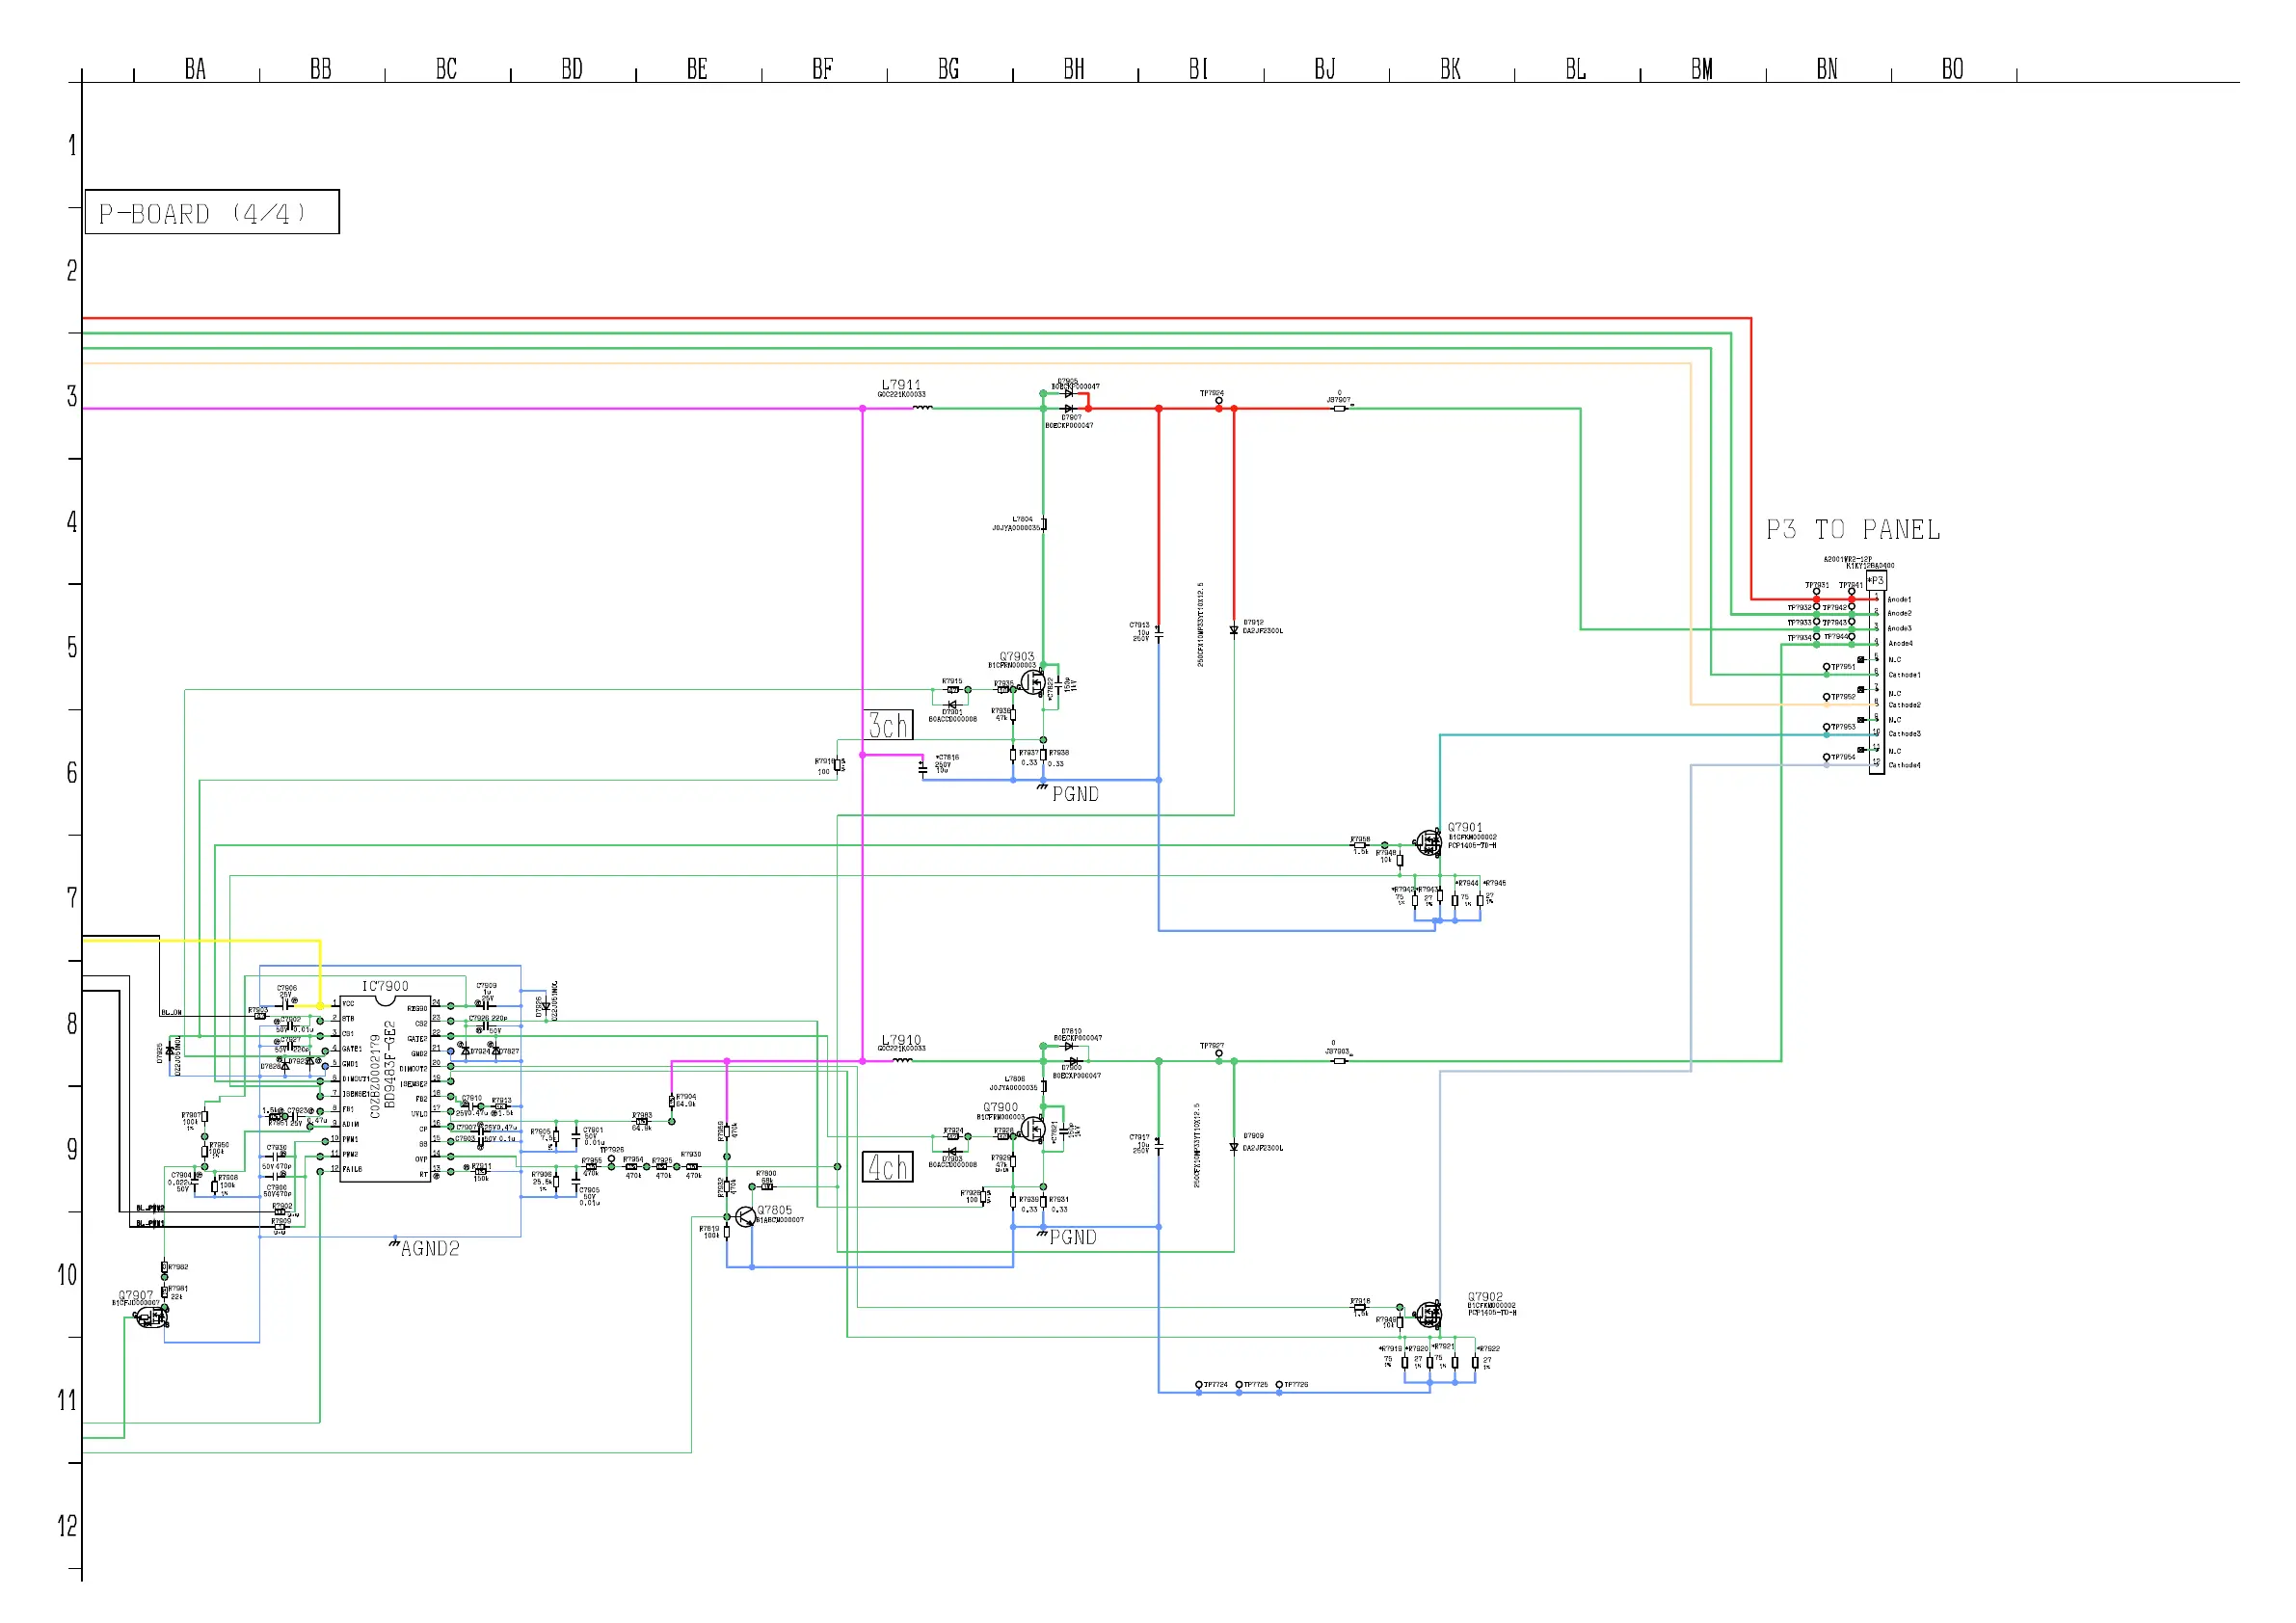Click the P-BOARD (4/4) title box
This screenshot has height=1623, width=2296.
coord(212,212)
